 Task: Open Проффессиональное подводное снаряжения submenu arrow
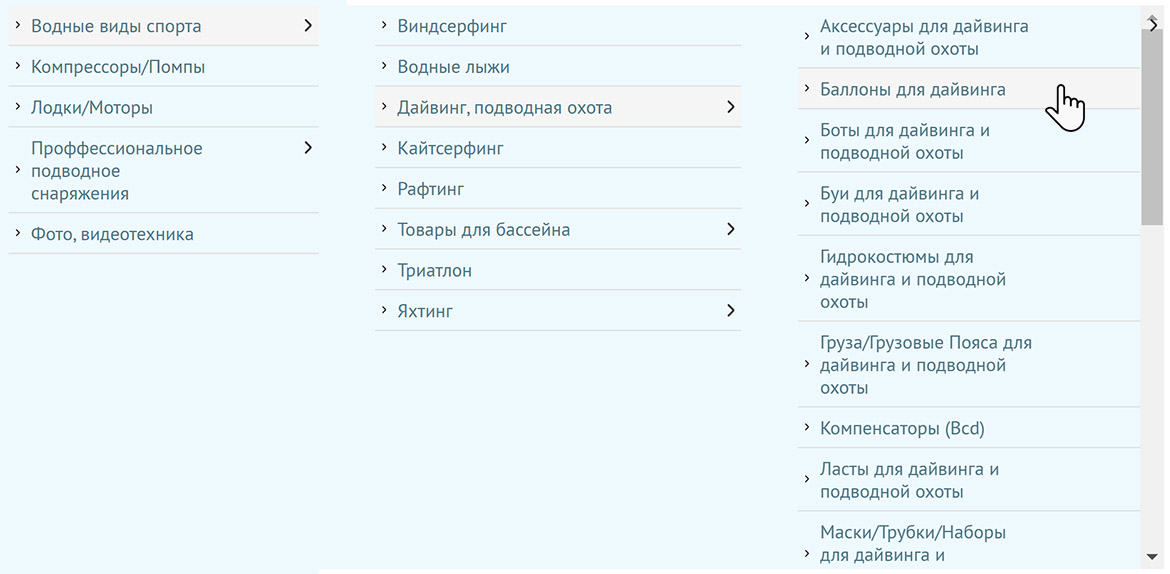click(x=307, y=148)
